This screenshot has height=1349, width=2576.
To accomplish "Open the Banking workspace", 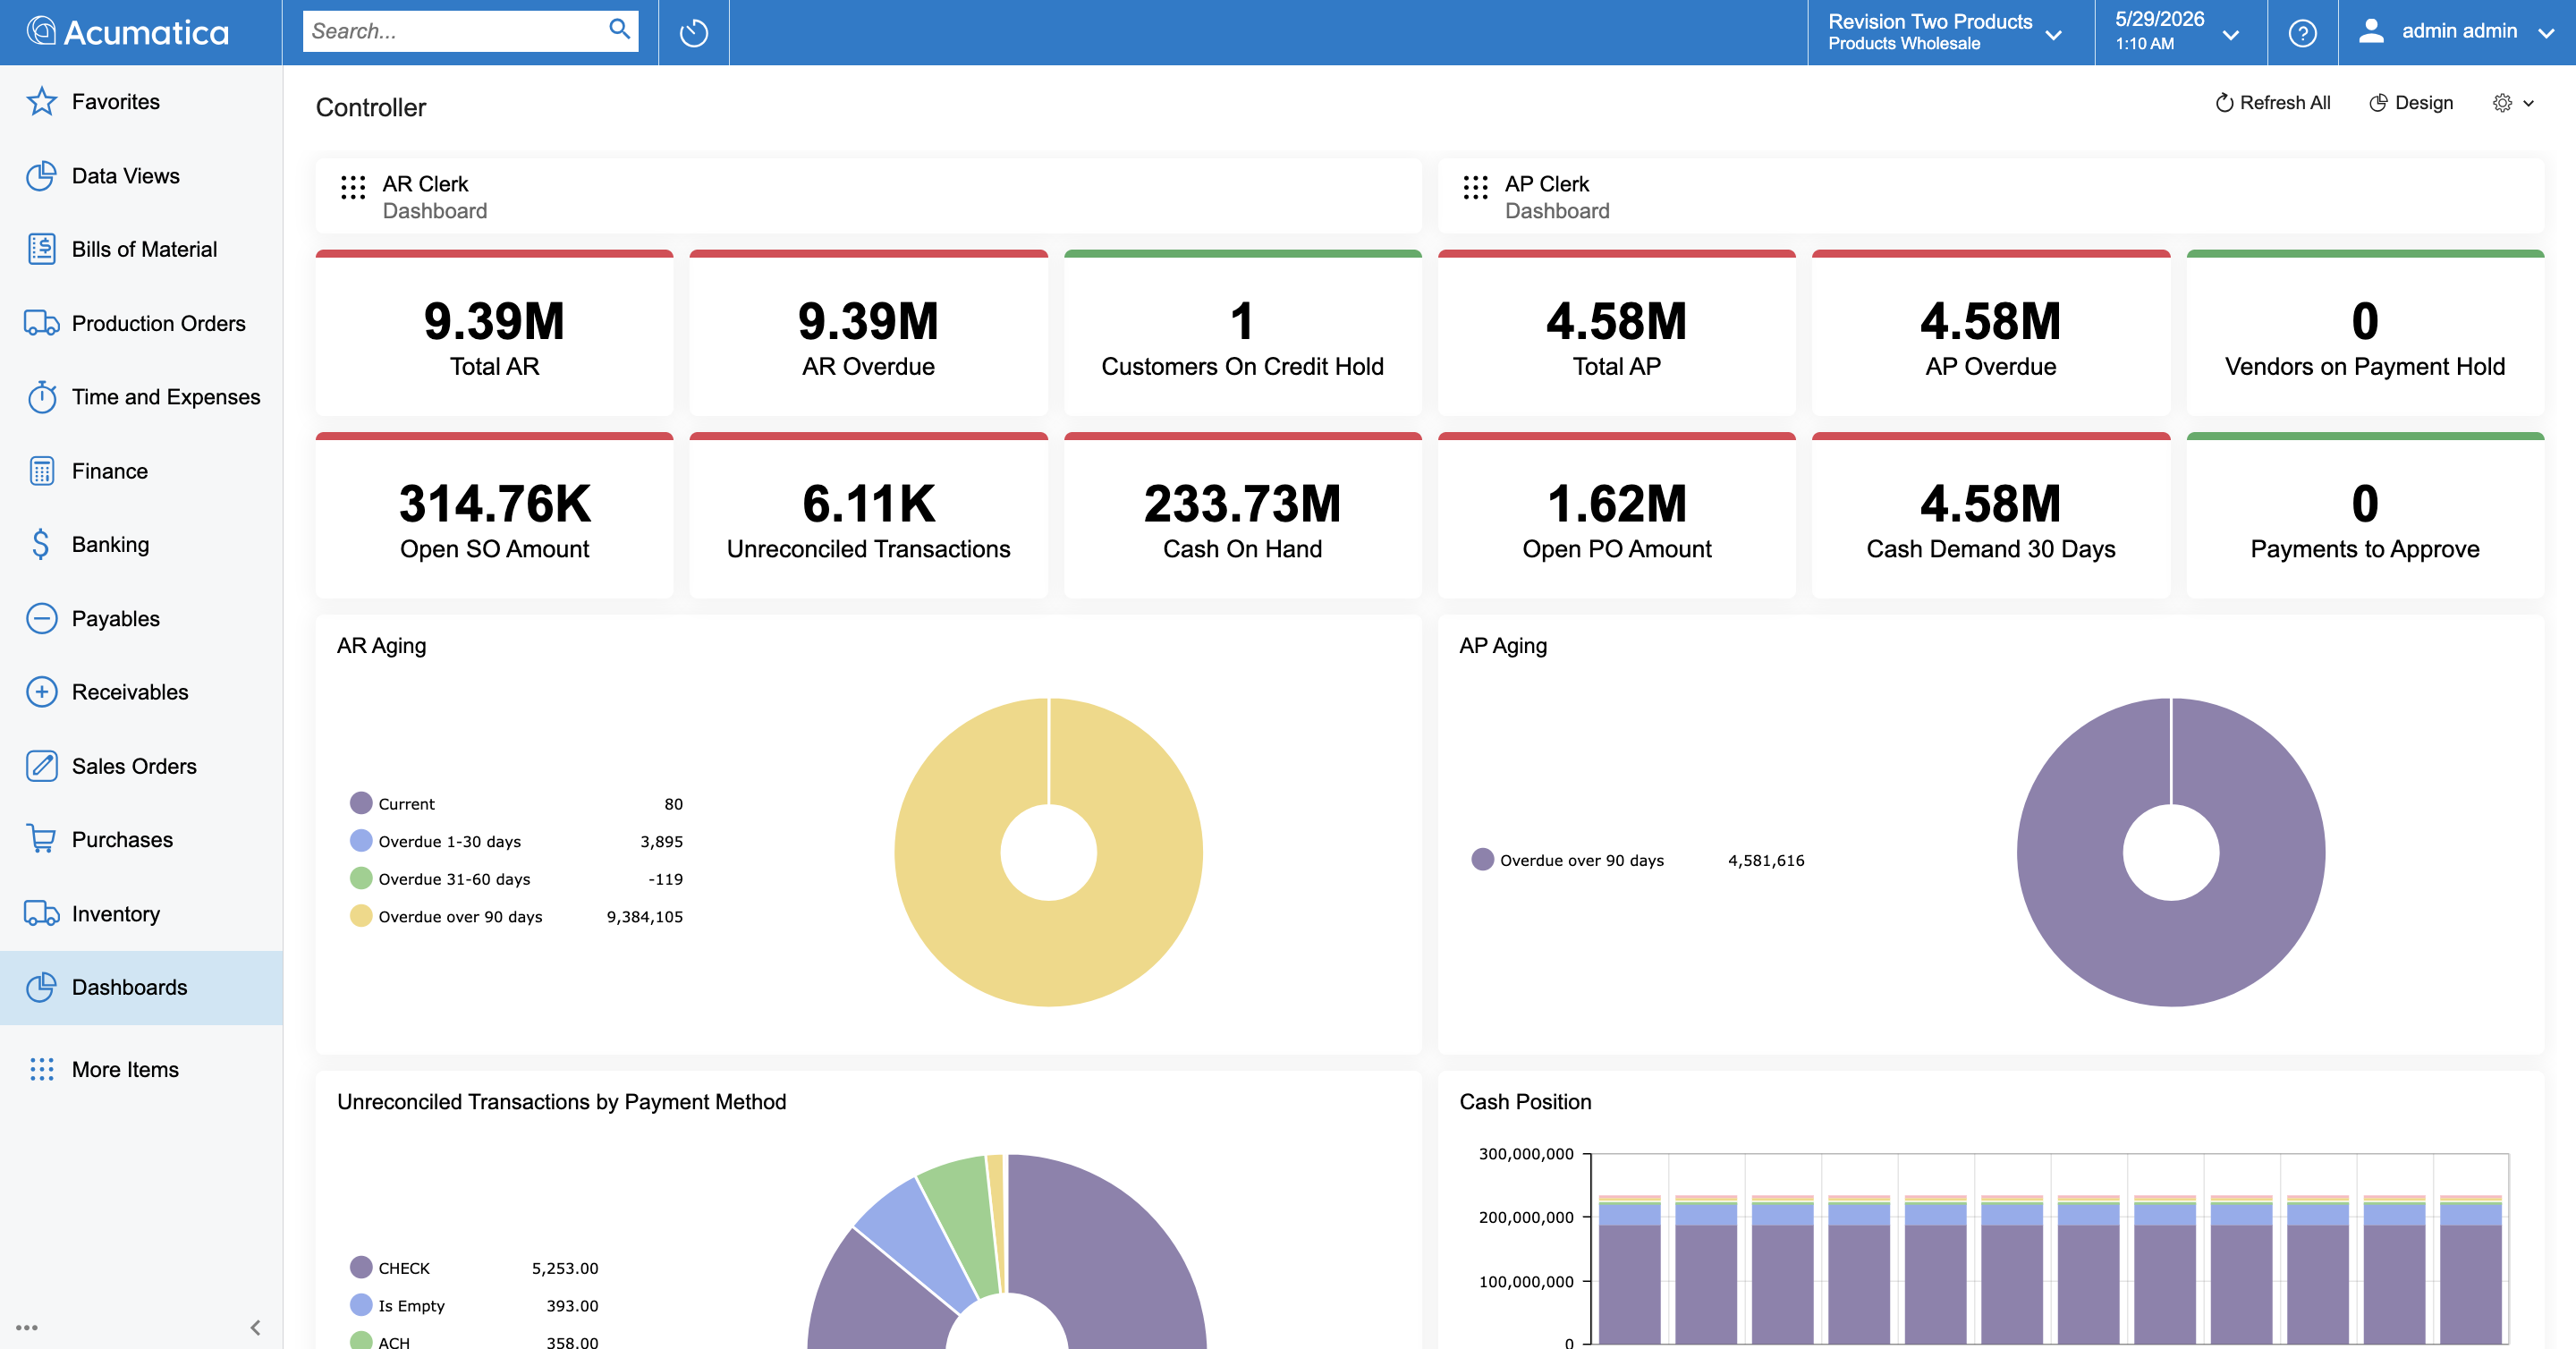I will tap(141, 544).
